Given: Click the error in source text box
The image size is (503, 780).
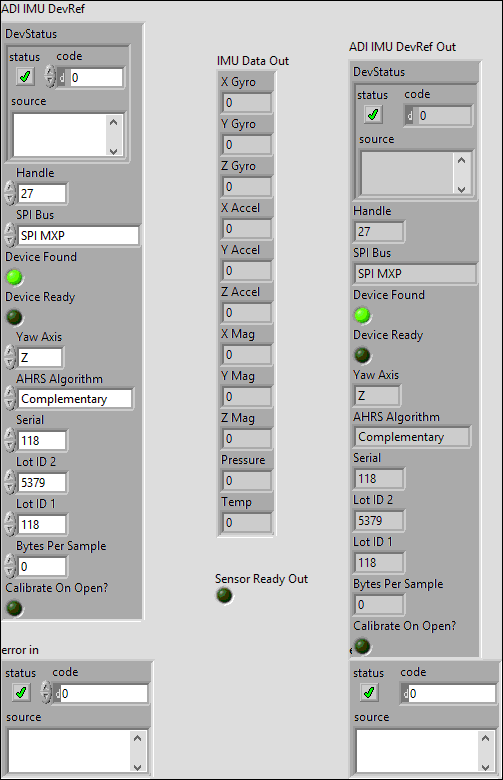Looking at the screenshot, I should point(69,751).
